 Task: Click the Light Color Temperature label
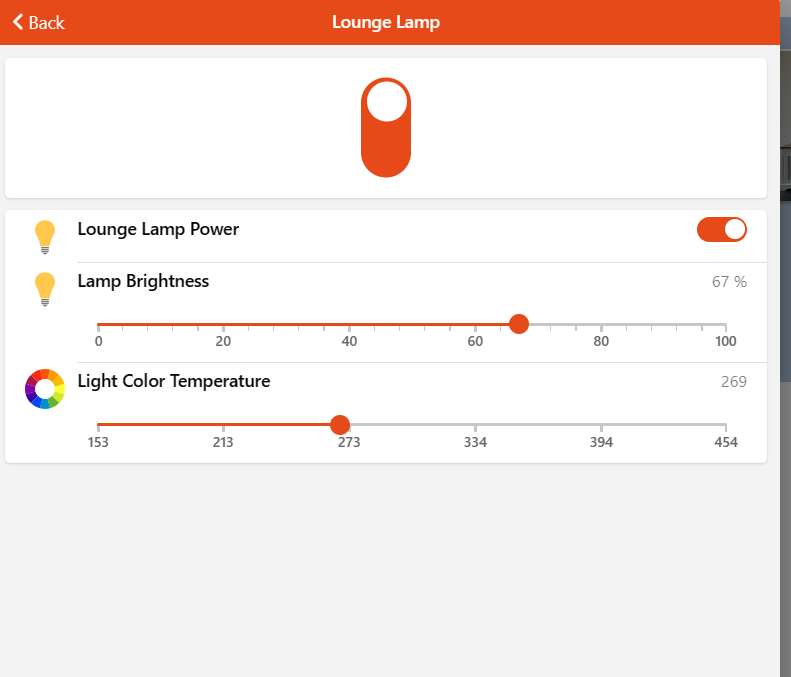tap(174, 381)
